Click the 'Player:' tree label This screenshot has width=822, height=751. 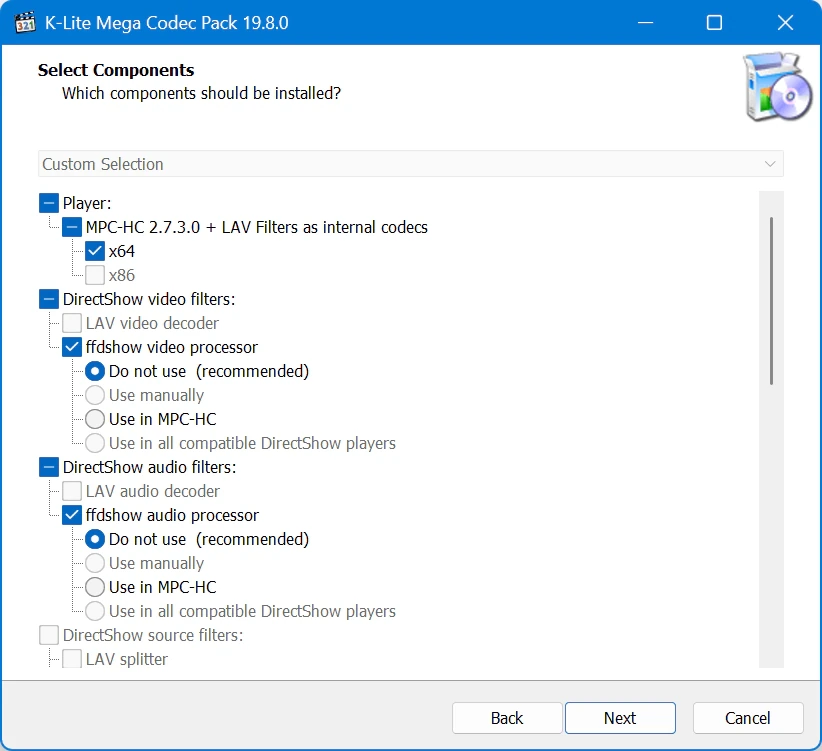coord(87,203)
